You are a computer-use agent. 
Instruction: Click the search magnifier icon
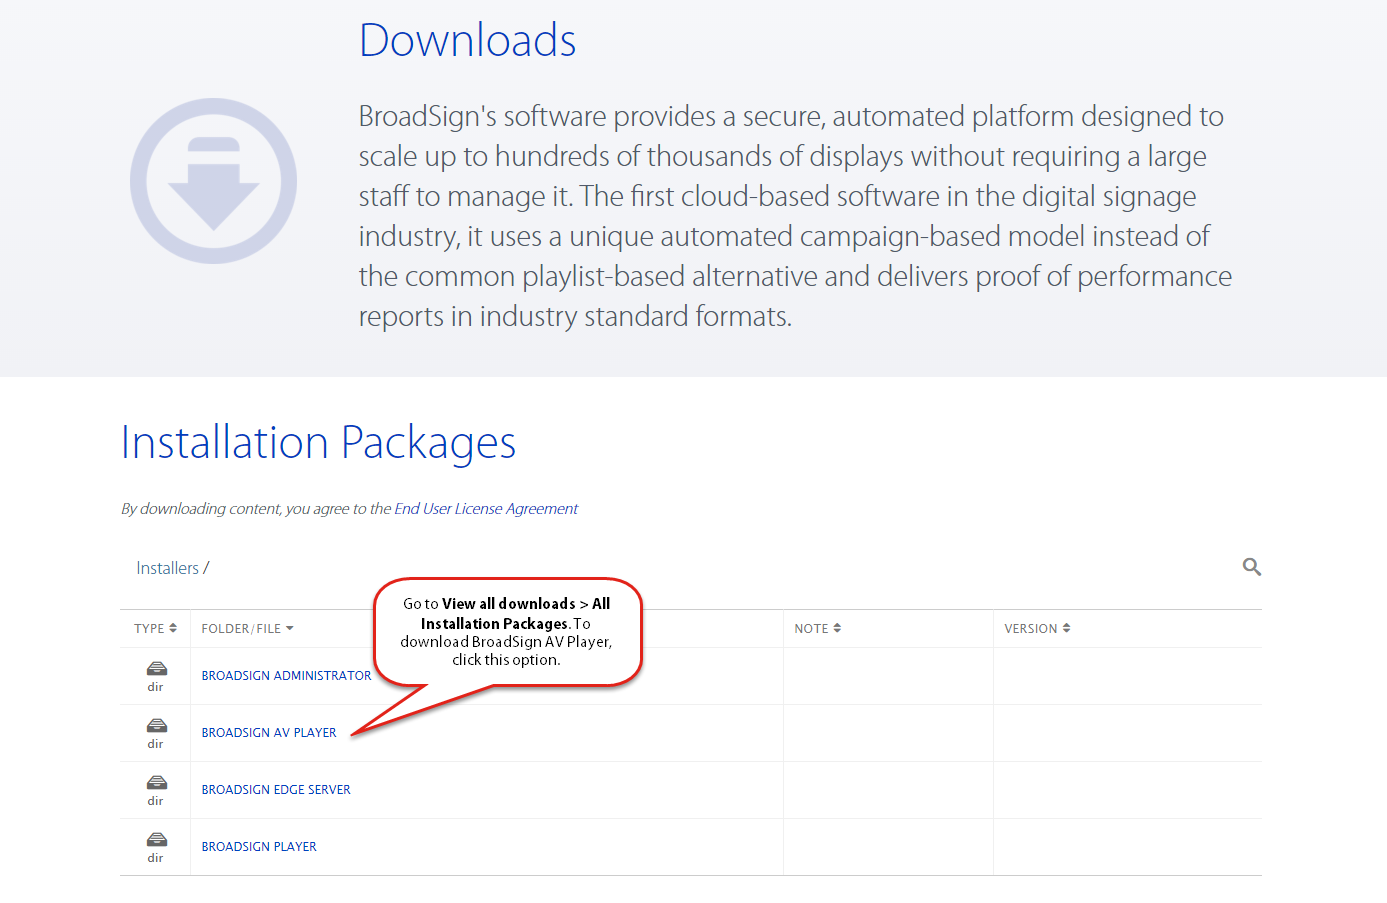coord(1251,567)
